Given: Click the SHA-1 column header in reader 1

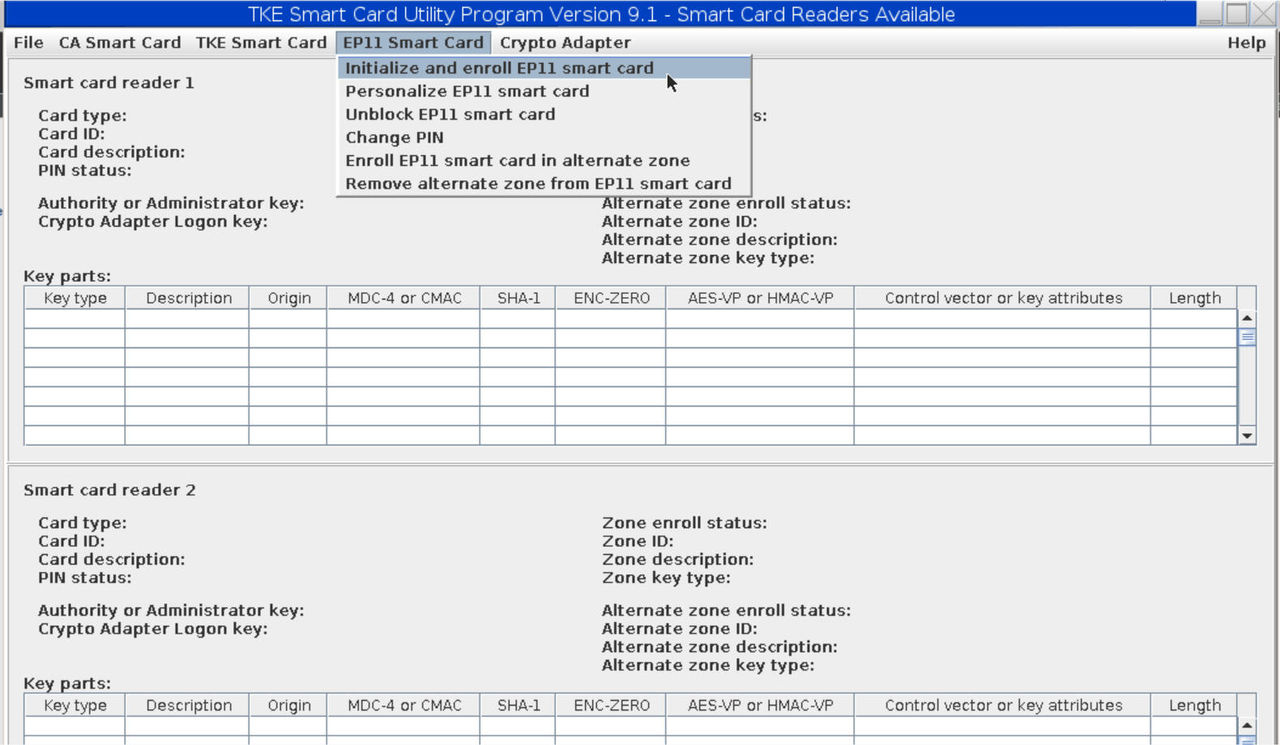Looking at the screenshot, I should click(x=518, y=298).
